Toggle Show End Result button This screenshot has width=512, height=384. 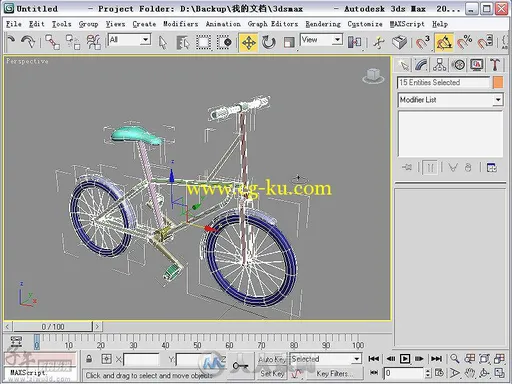(x=430, y=167)
